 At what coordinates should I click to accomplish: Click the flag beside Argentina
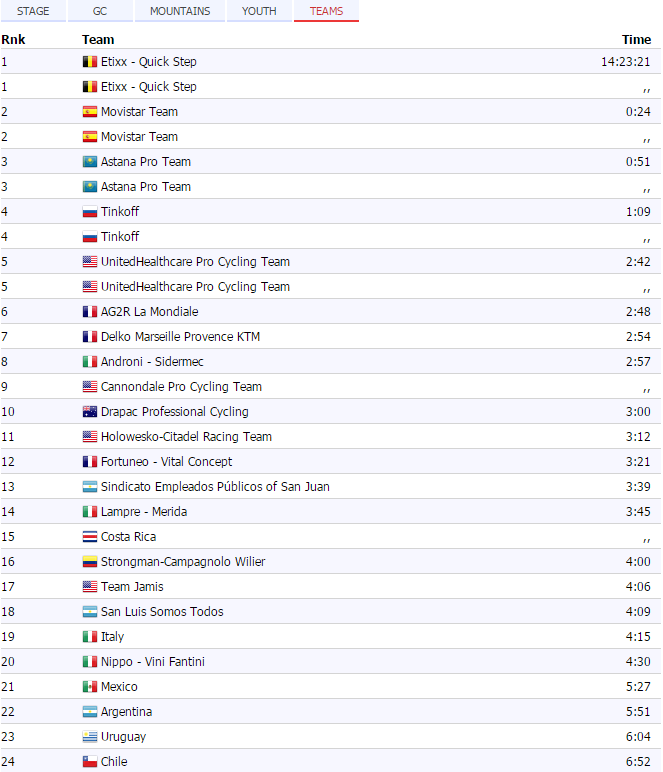click(90, 712)
